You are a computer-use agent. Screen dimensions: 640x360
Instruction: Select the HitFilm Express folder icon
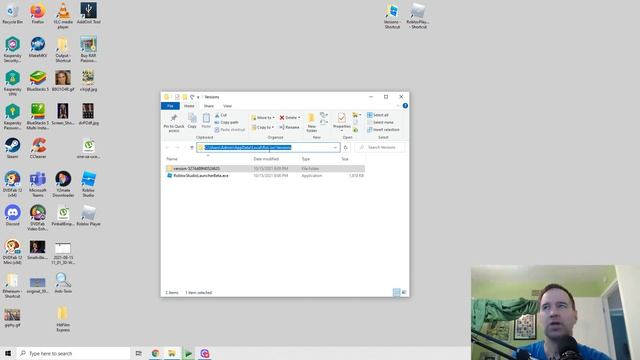tap(63, 319)
